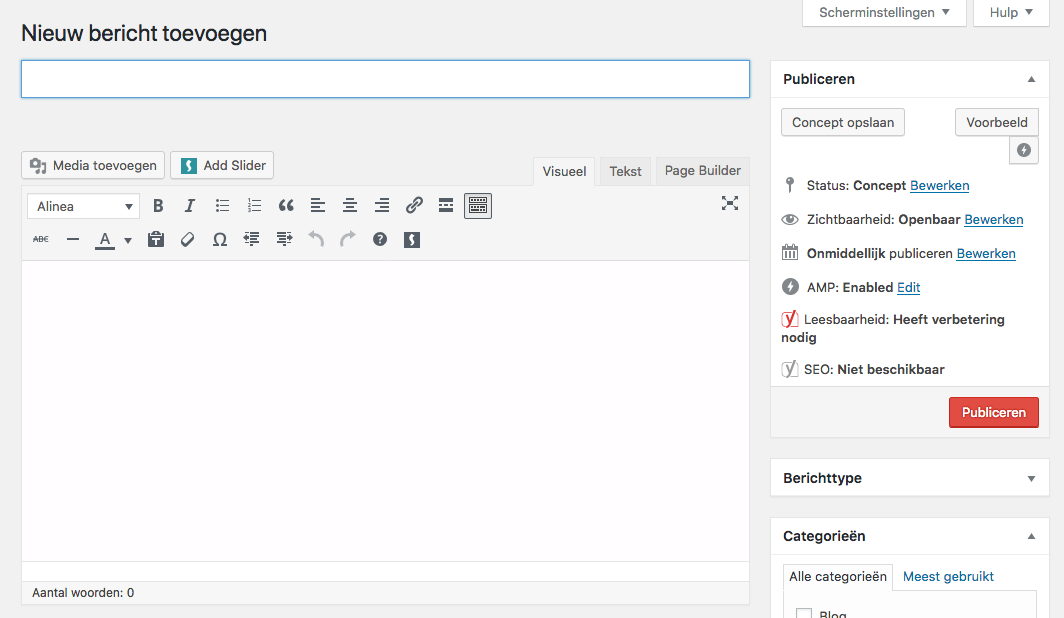Image resolution: width=1064 pixels, height=618 pixels.
Task: Toggle paste as text mode
Action: (x=156, y=240)
